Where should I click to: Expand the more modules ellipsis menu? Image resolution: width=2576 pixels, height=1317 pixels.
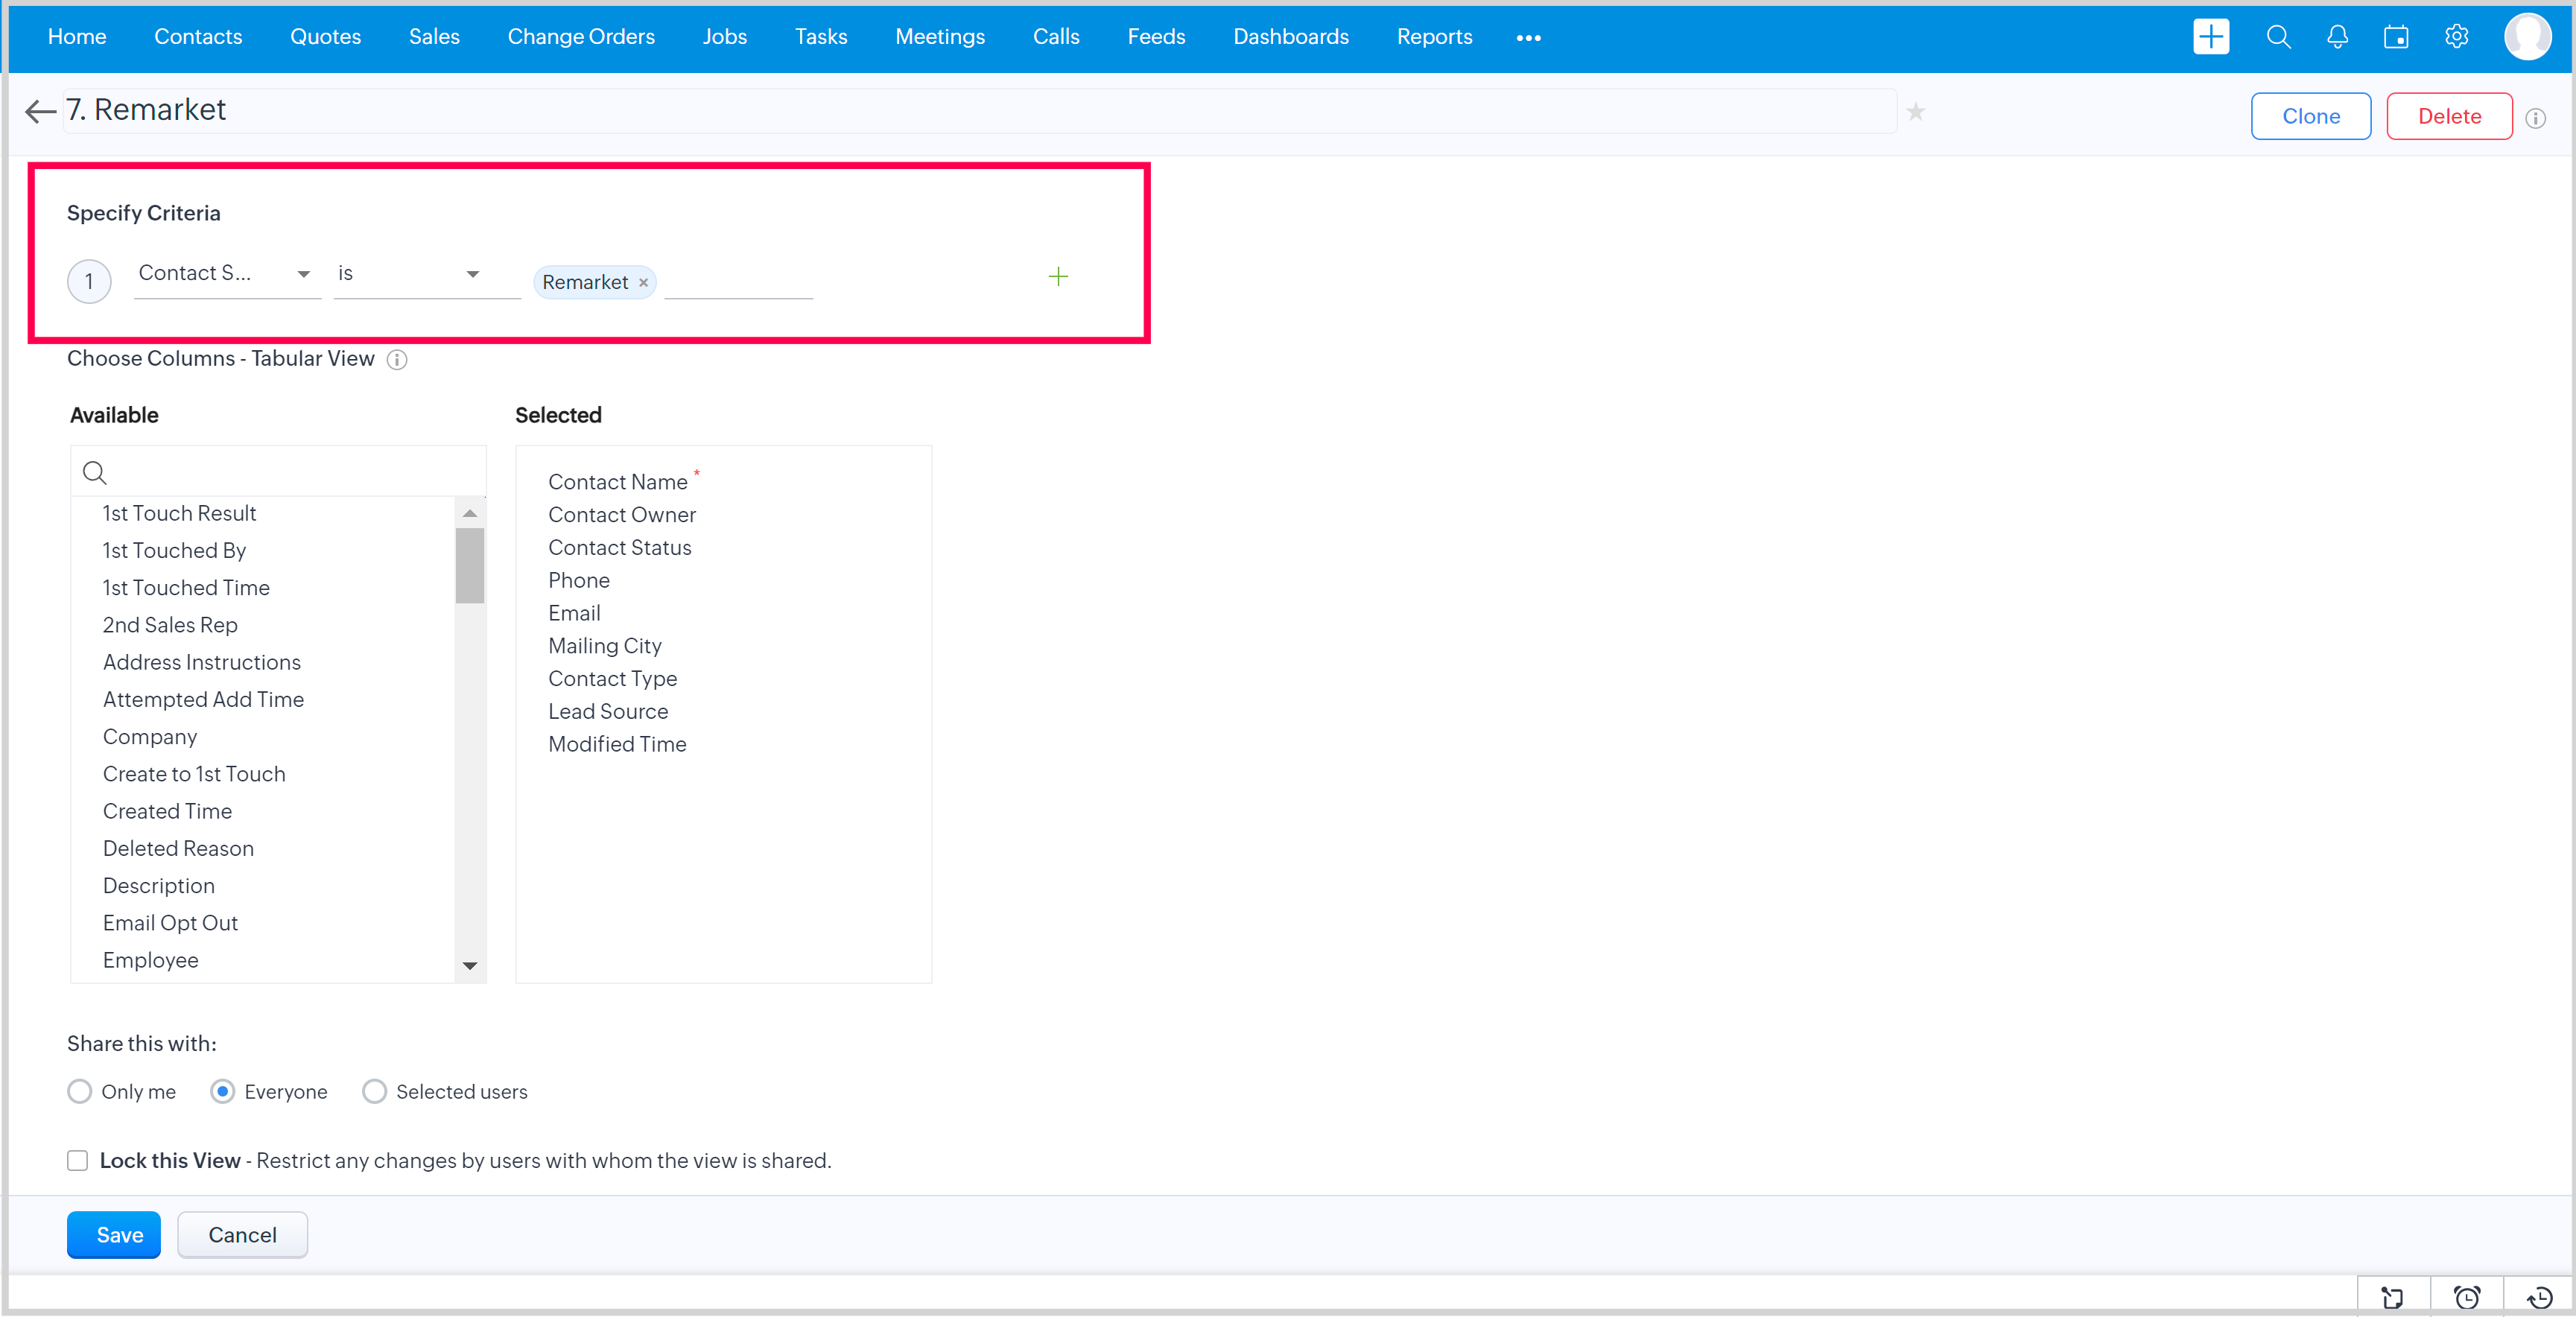point(1528,38)
